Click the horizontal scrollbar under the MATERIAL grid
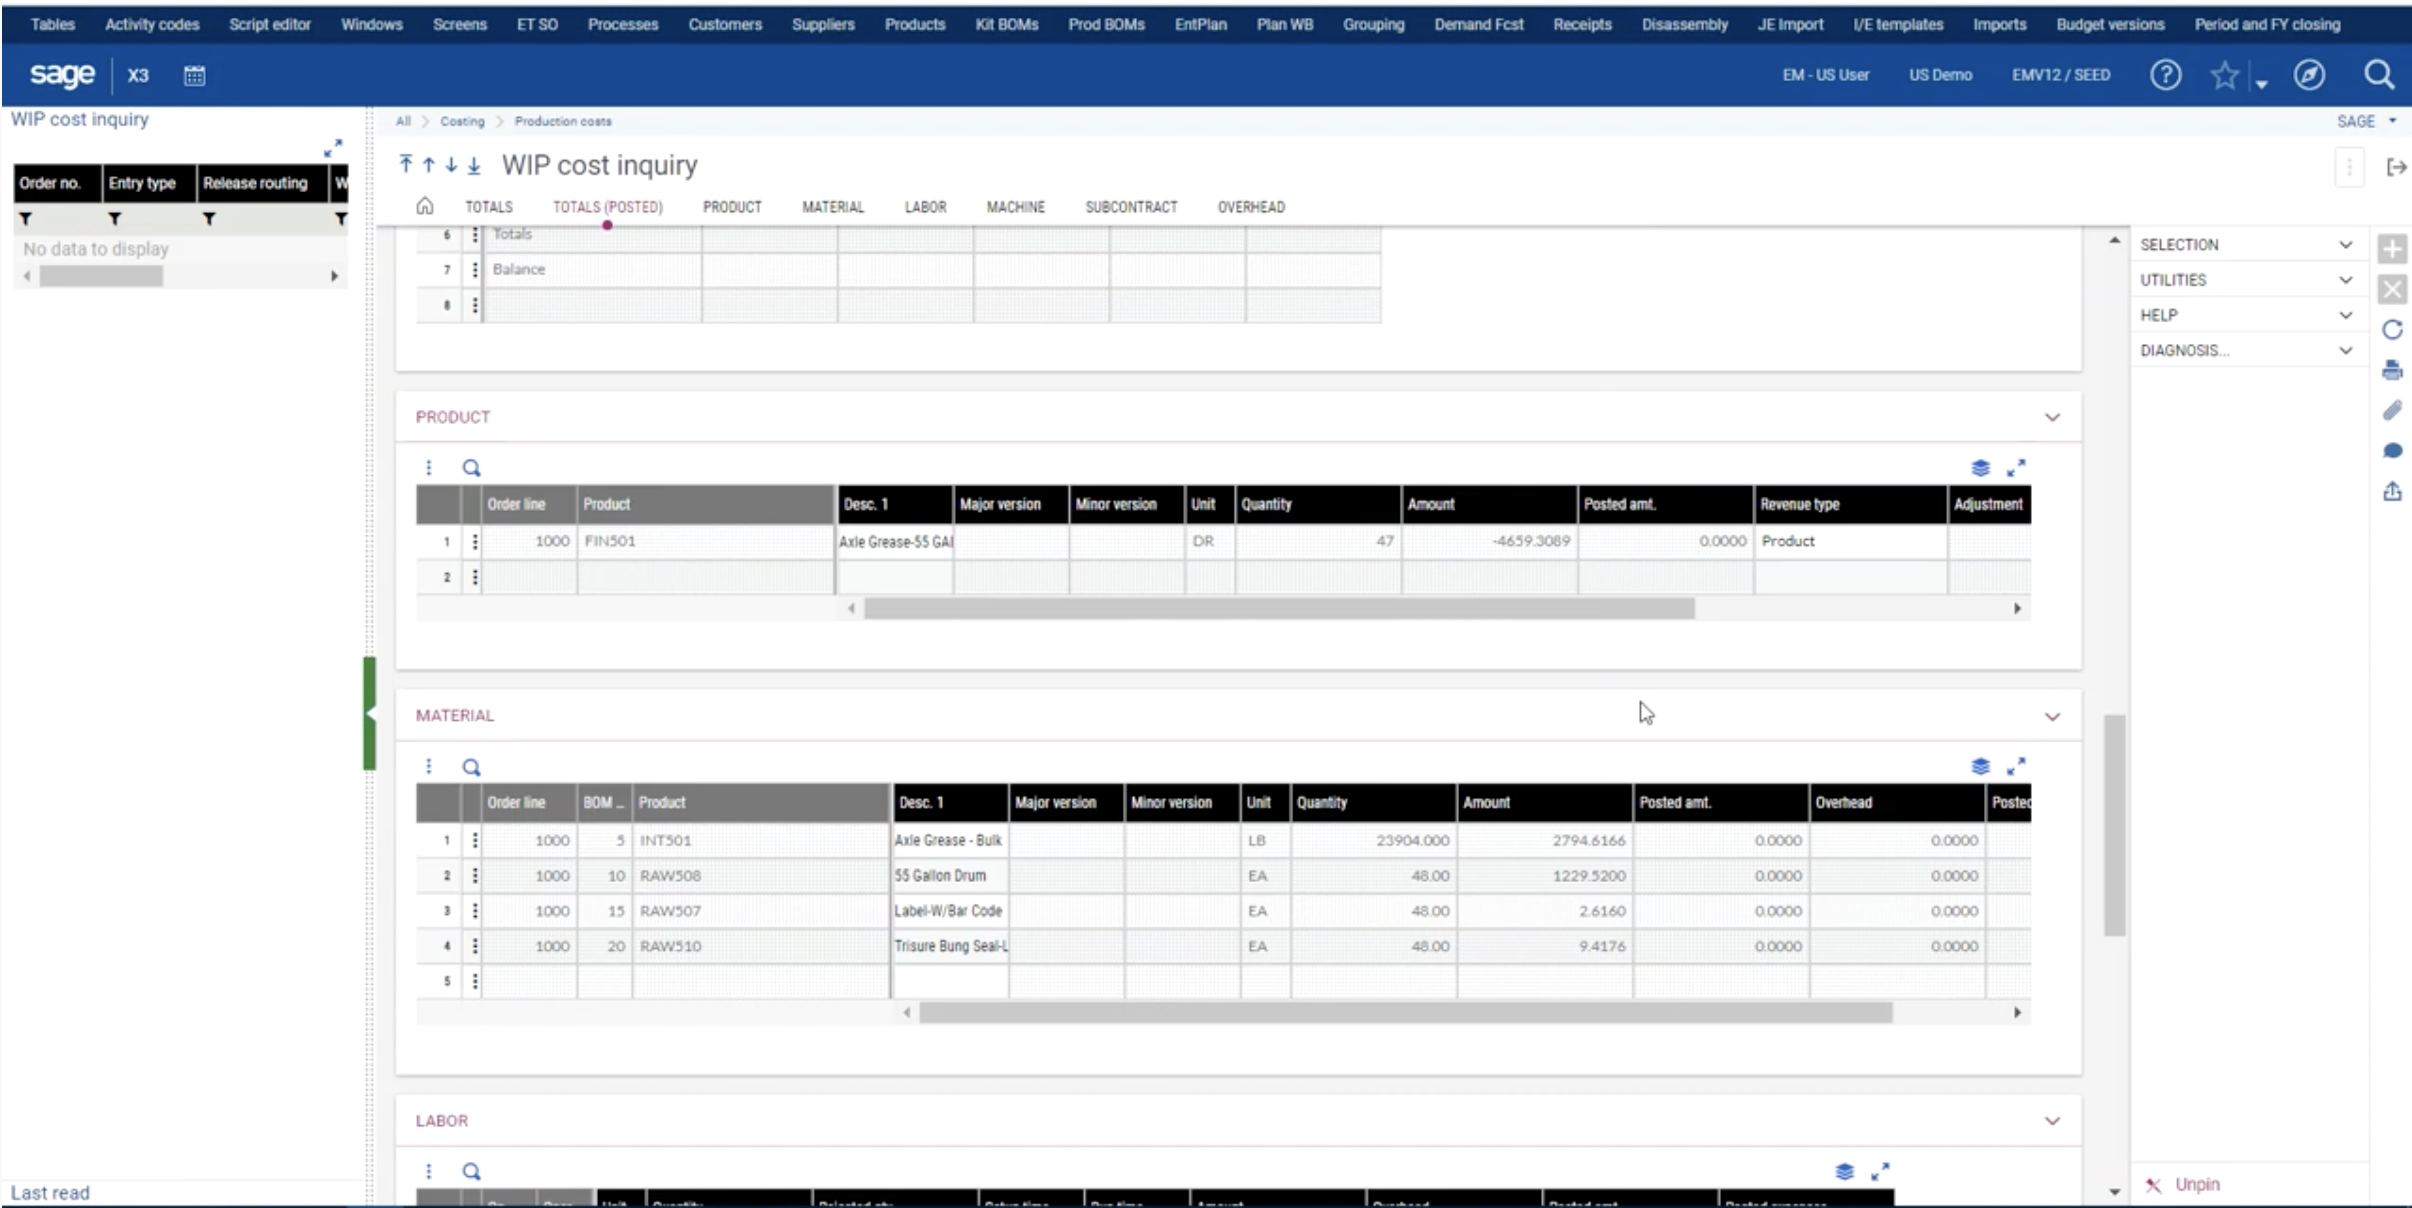 [x=1400, y=1012]
